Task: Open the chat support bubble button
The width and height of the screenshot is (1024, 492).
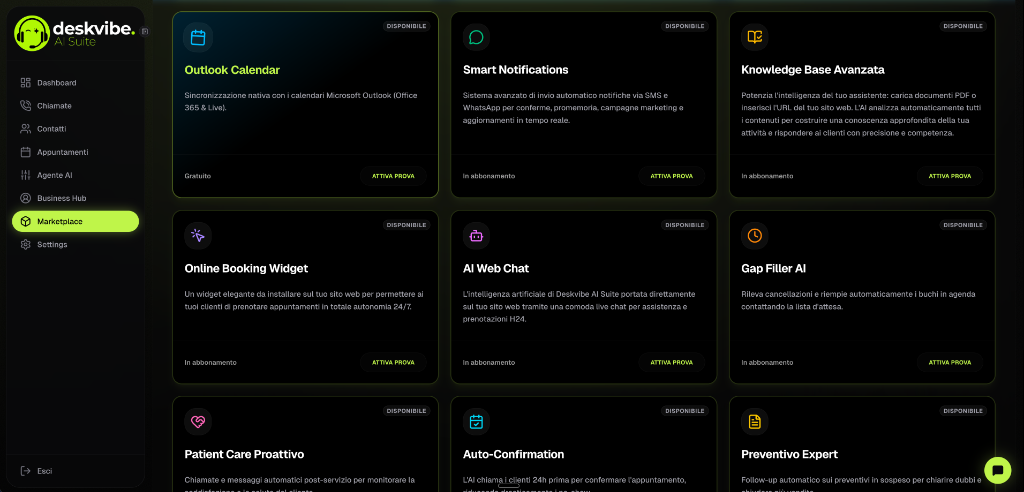Action: click(997, 470)
